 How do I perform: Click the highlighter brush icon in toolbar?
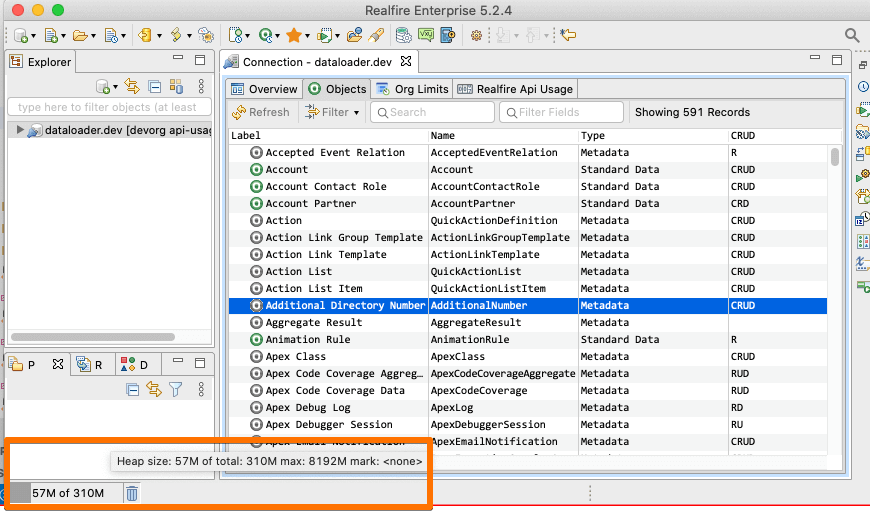coord(376,36)
